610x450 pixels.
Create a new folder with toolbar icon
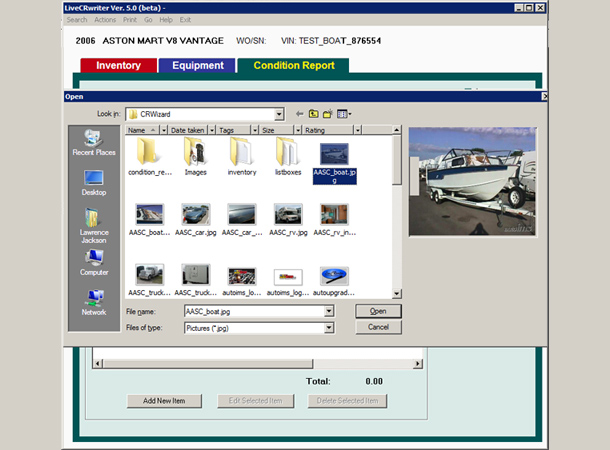[x=328, y=114]
